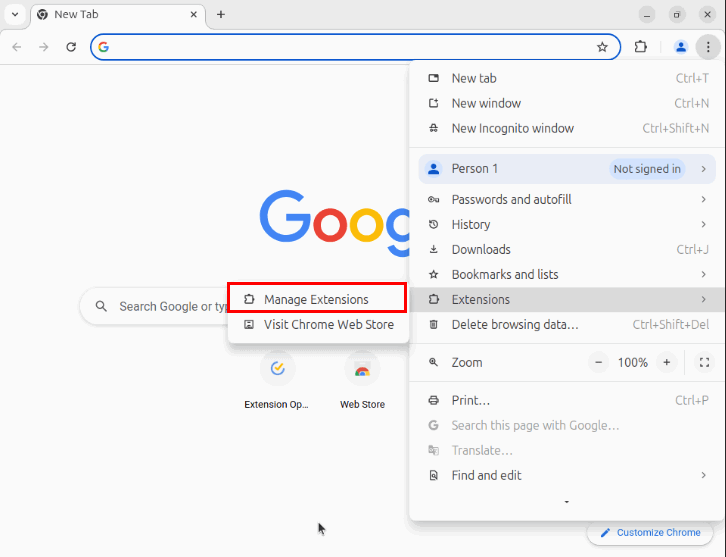Open a new tab with plus button

(x=221, y=14)
